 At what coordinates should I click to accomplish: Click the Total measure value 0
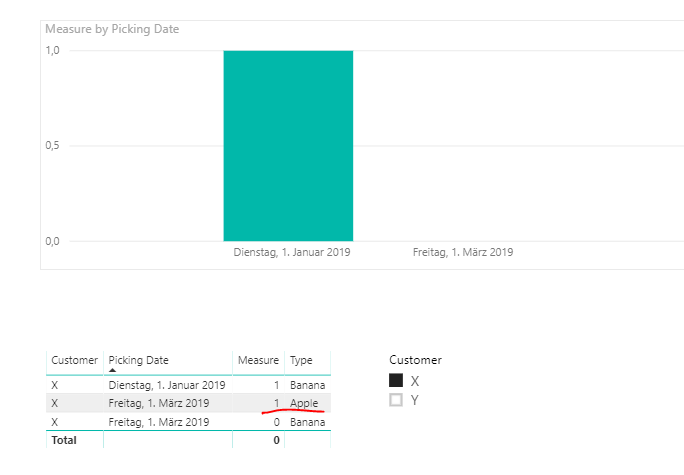tap(277, 440)
